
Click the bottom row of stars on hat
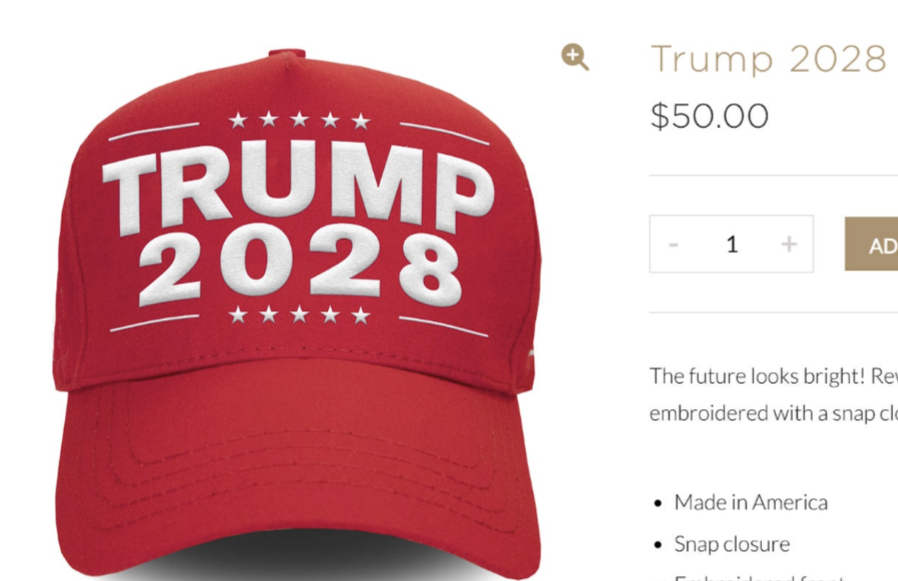299,315
